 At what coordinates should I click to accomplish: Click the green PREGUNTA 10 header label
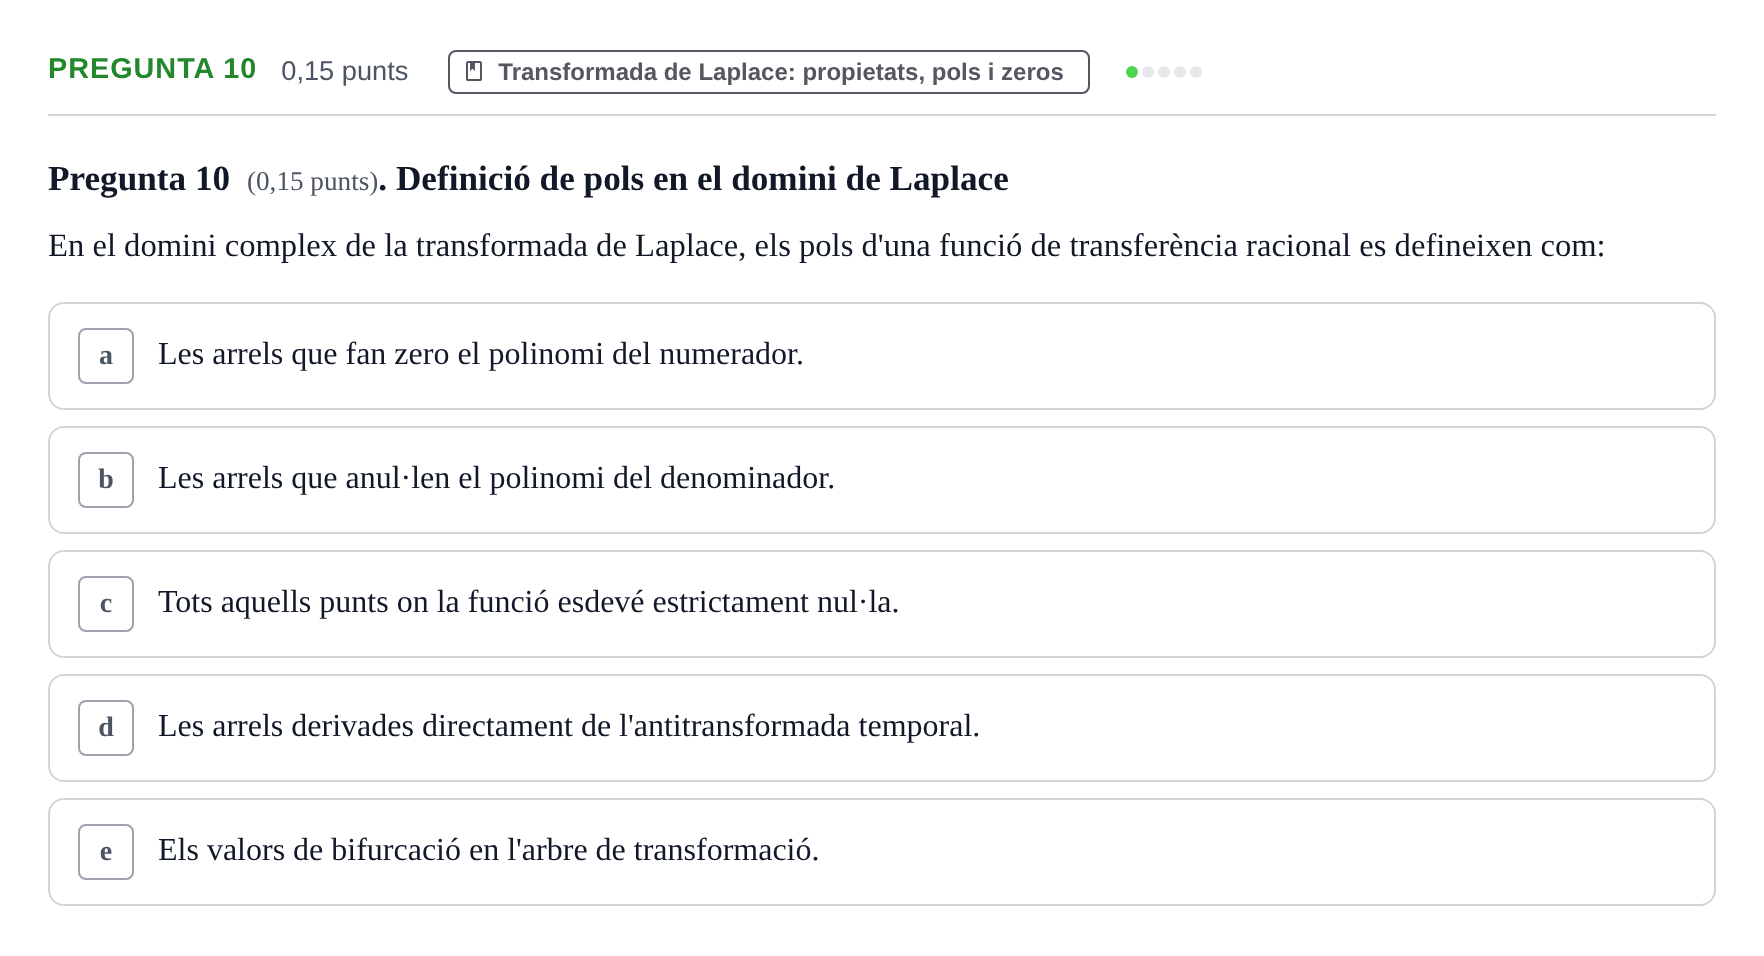click(152, 69)
